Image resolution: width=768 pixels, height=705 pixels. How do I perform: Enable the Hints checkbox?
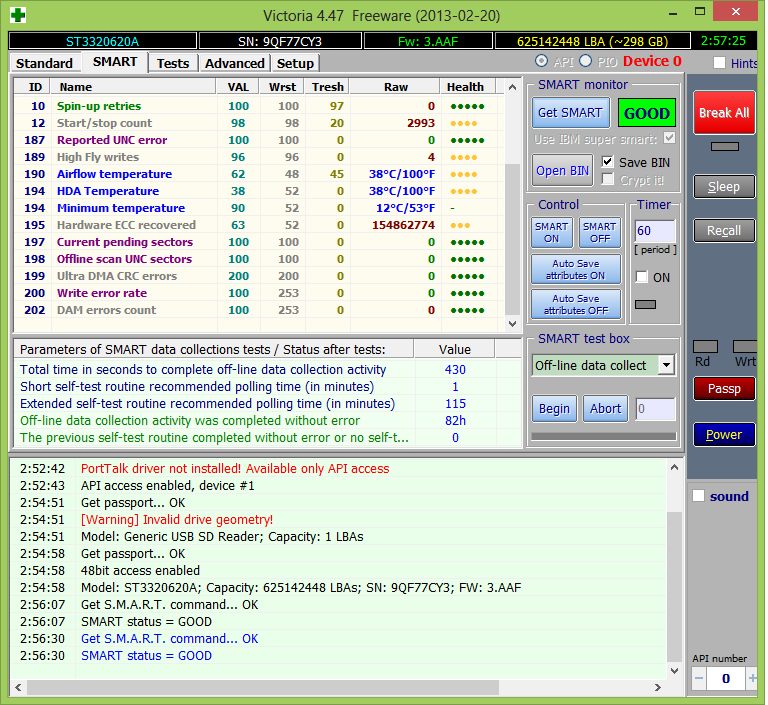[719, 63]
